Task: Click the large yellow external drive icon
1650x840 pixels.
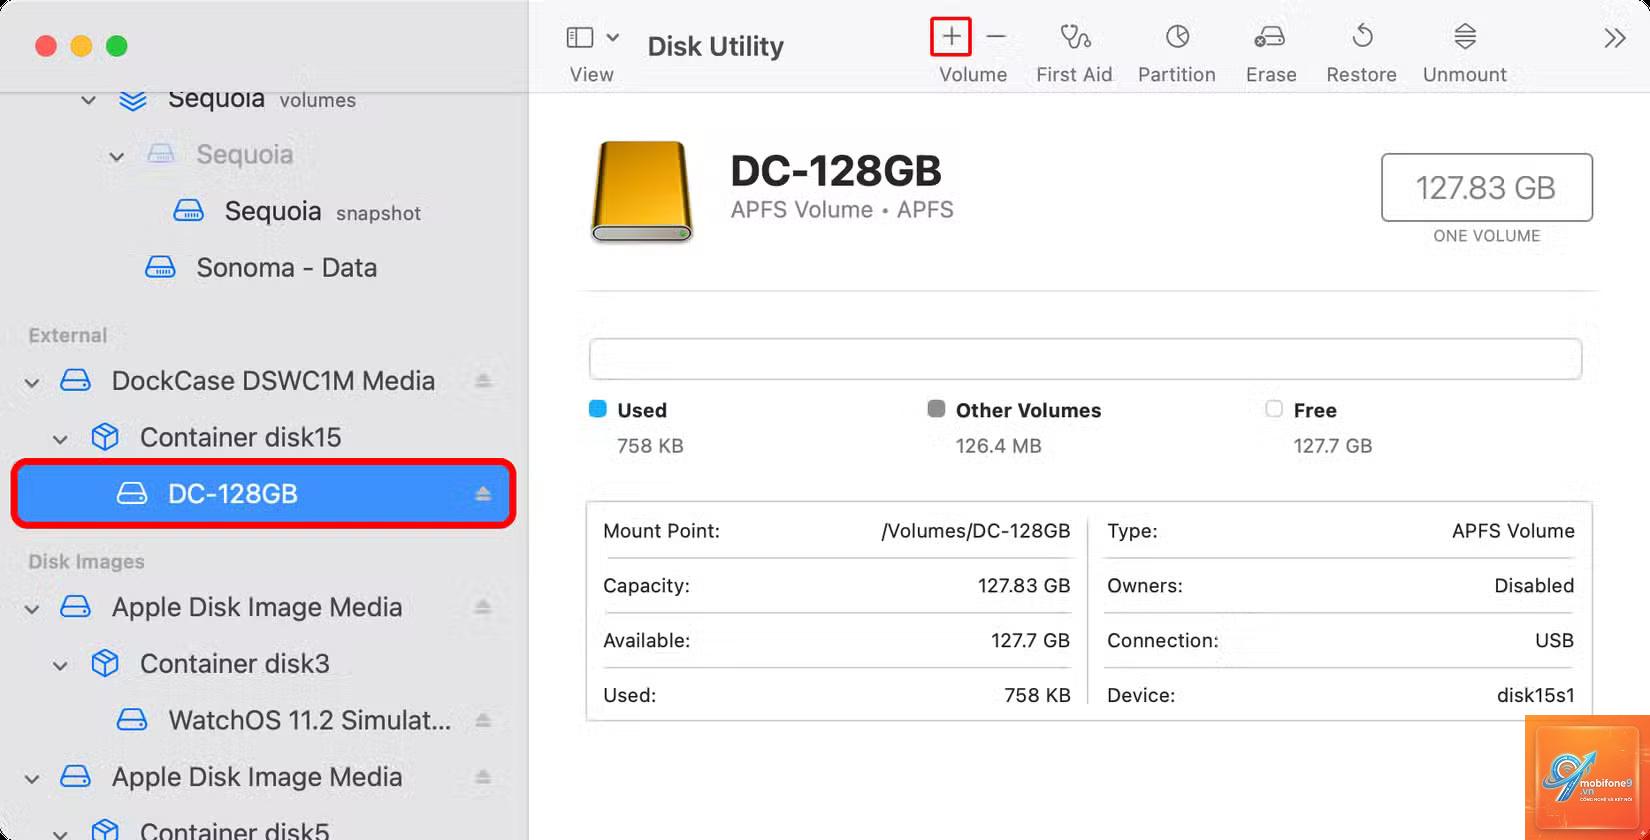Action: [x=642, y=192]
